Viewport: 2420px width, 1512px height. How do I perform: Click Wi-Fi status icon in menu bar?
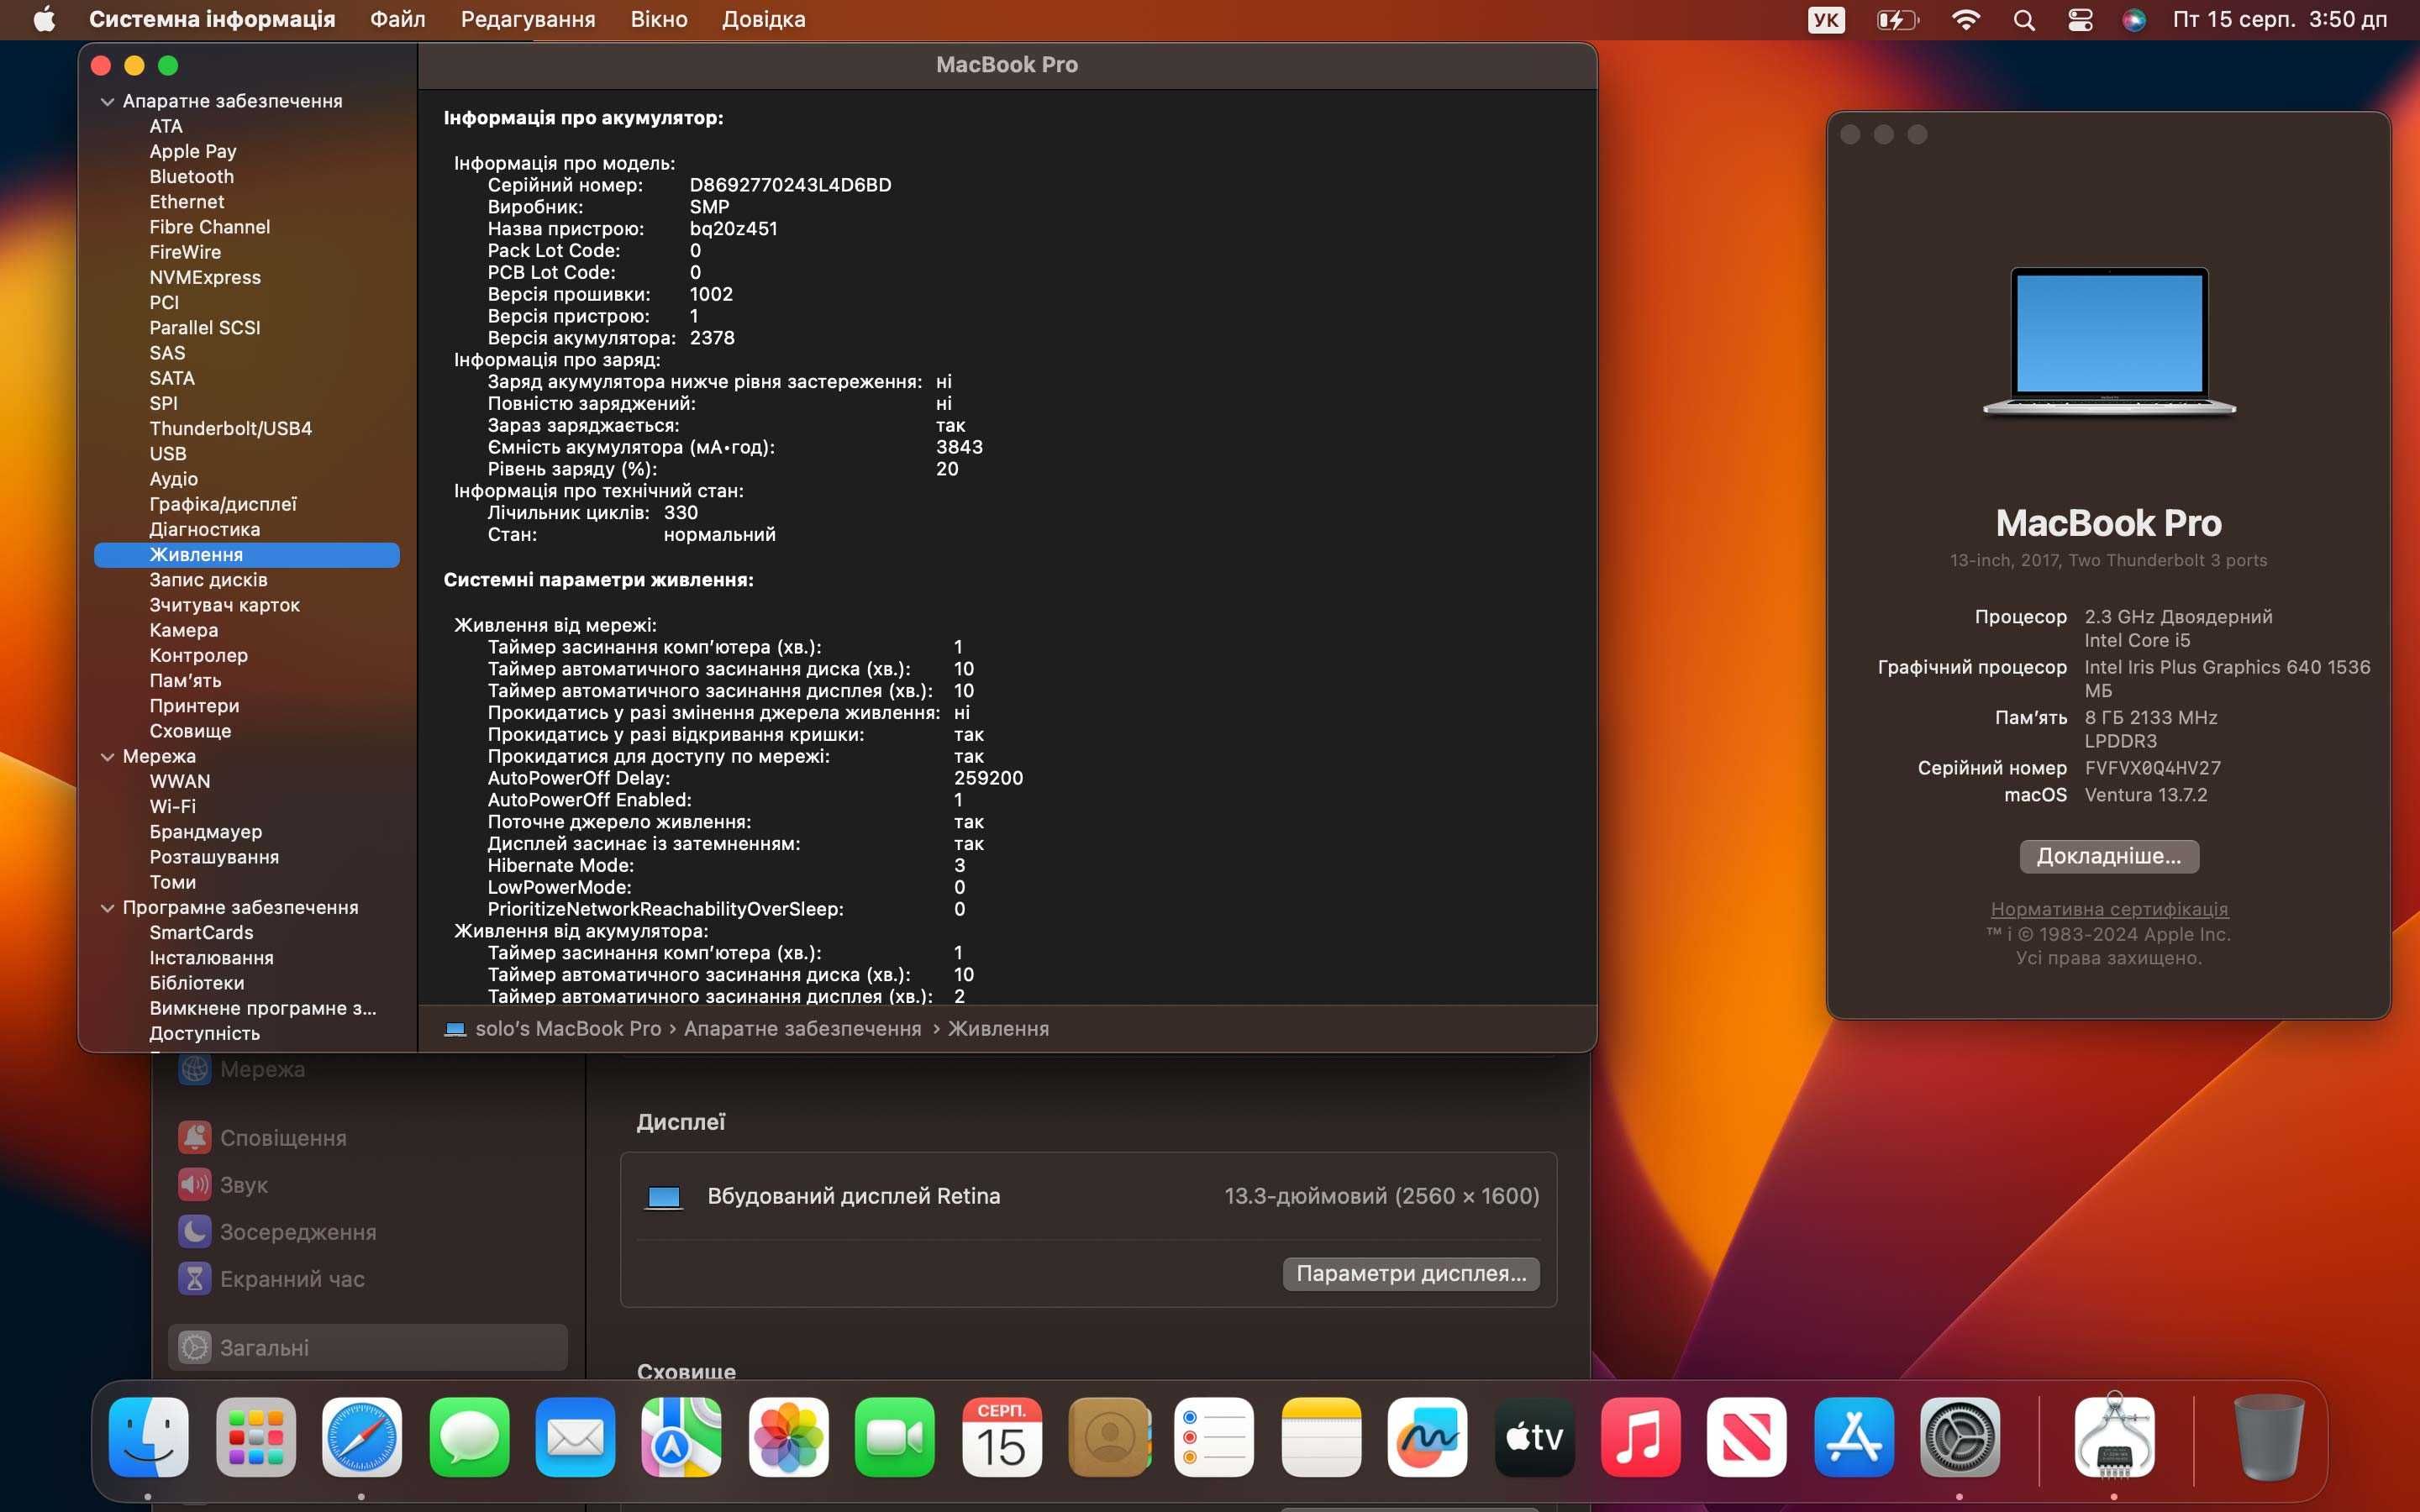click(1966, 20)
